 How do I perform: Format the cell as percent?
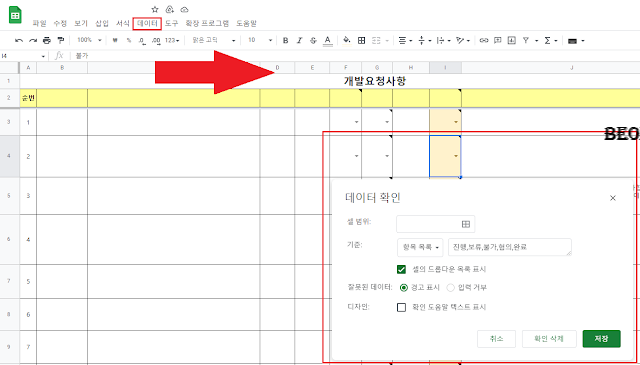(x=129, y=40)
